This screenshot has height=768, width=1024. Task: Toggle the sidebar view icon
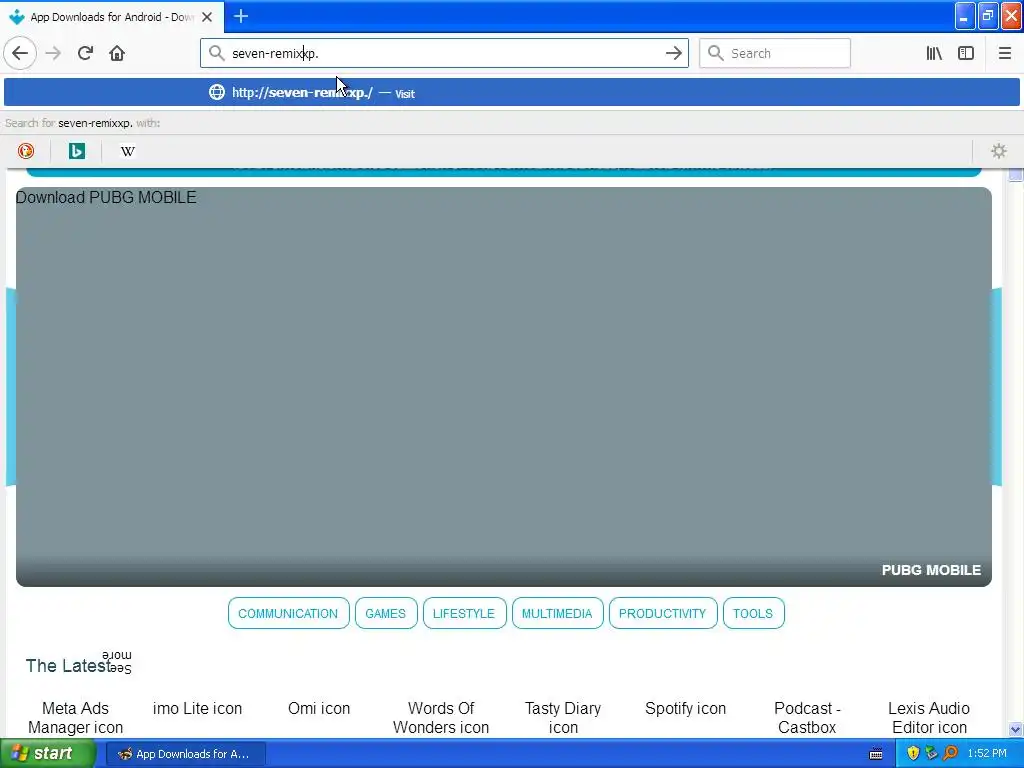(966, 54)
